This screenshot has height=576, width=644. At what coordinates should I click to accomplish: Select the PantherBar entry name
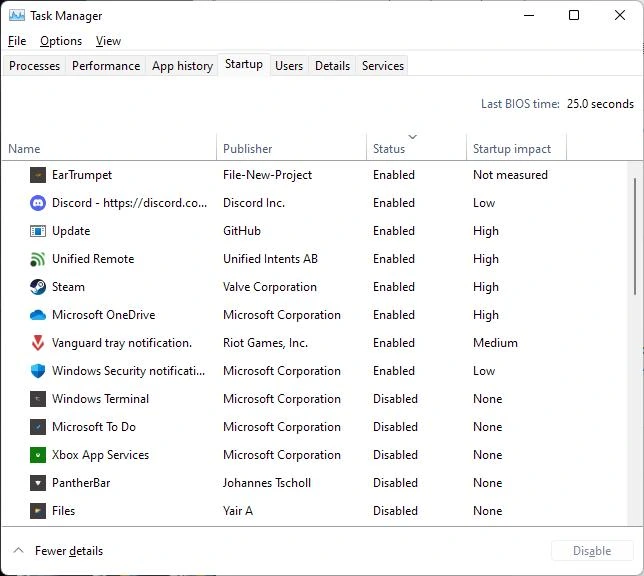tap(81, 483)
